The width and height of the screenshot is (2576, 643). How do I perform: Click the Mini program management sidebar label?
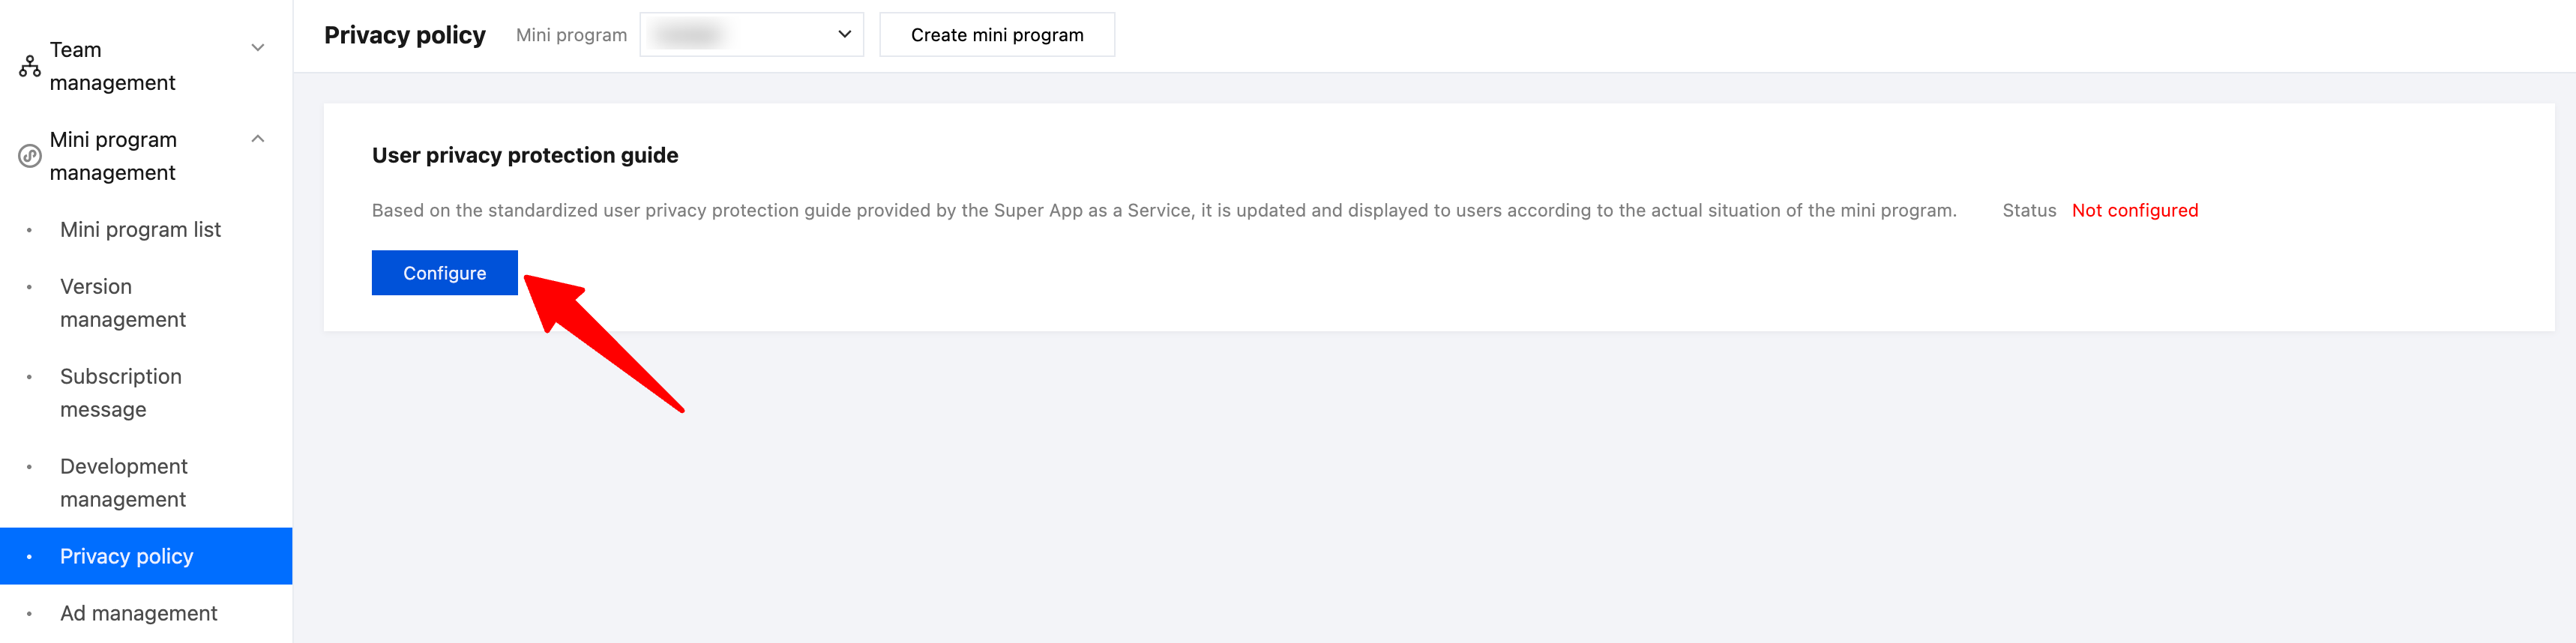click(113, 156)
